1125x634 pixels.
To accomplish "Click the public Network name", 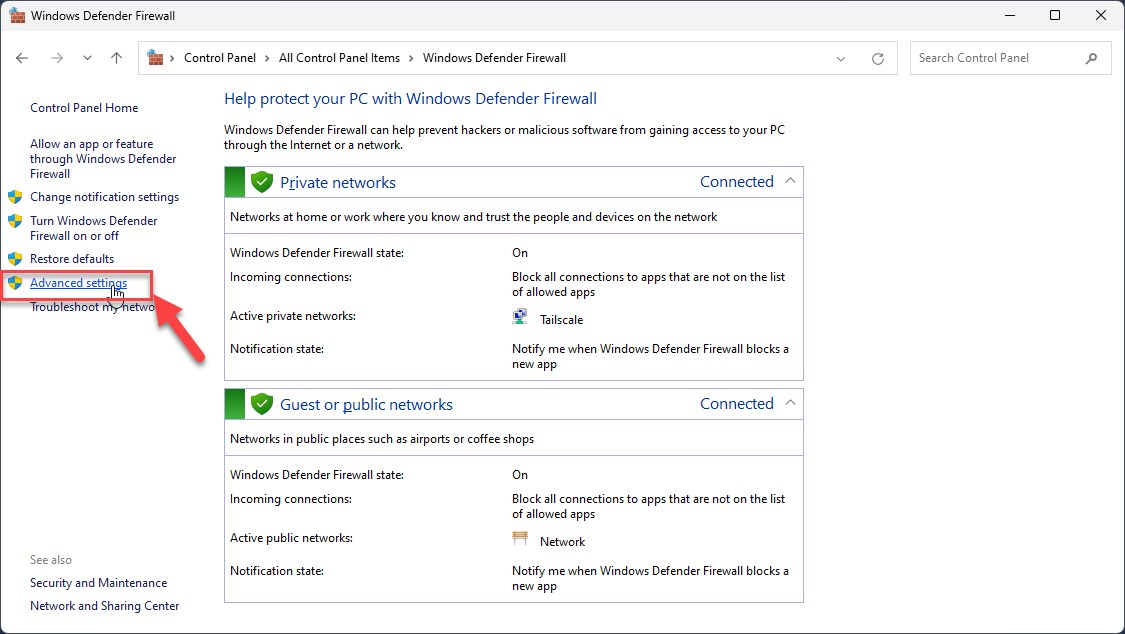I will point(562,542).
